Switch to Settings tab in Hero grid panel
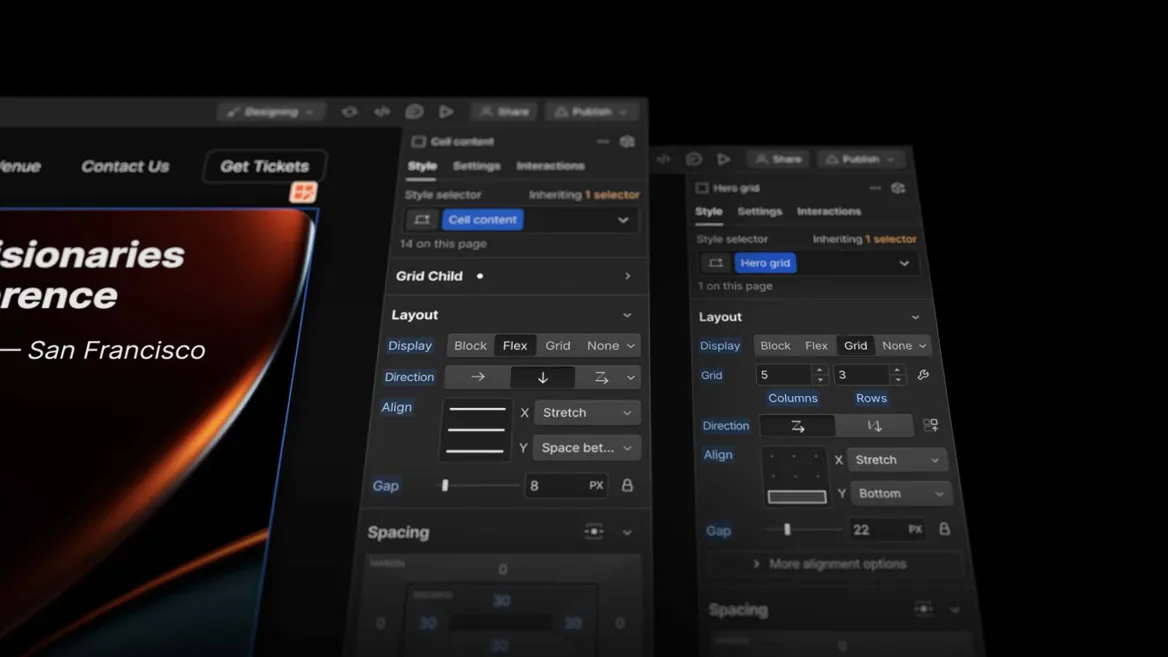 point(760,212)
